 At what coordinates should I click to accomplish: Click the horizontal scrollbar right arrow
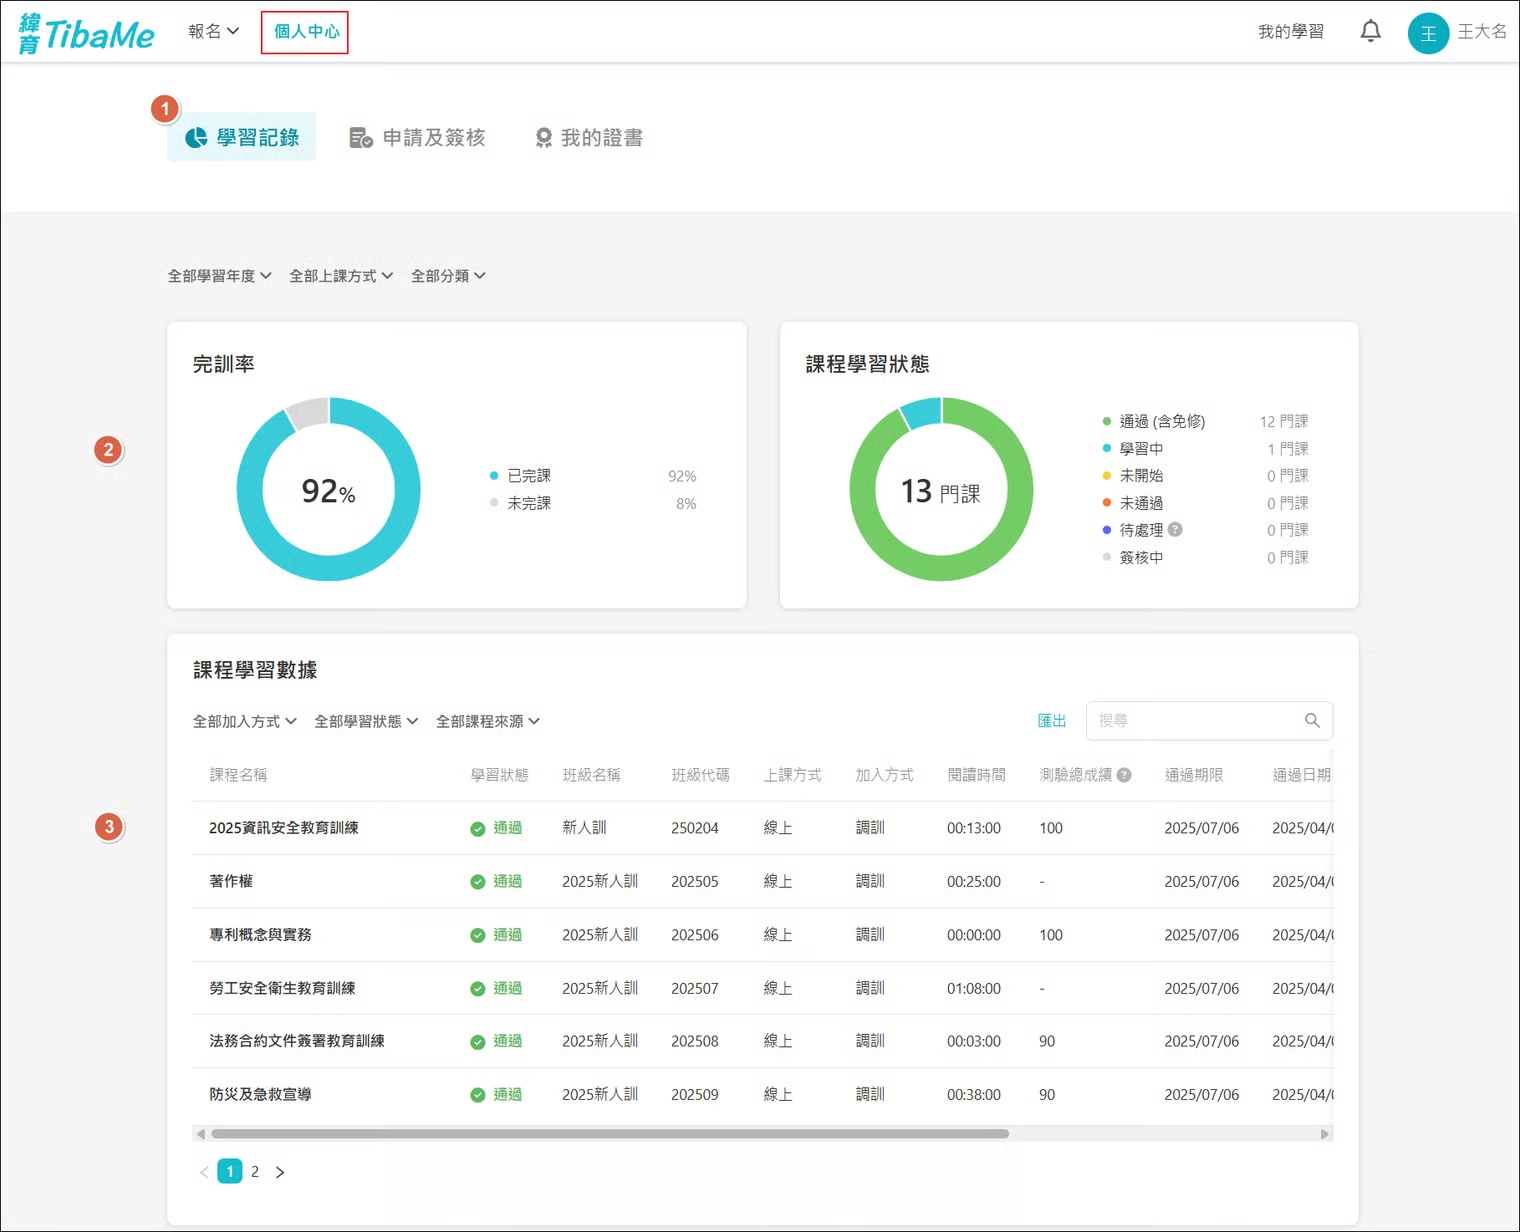(1325, 1134)
